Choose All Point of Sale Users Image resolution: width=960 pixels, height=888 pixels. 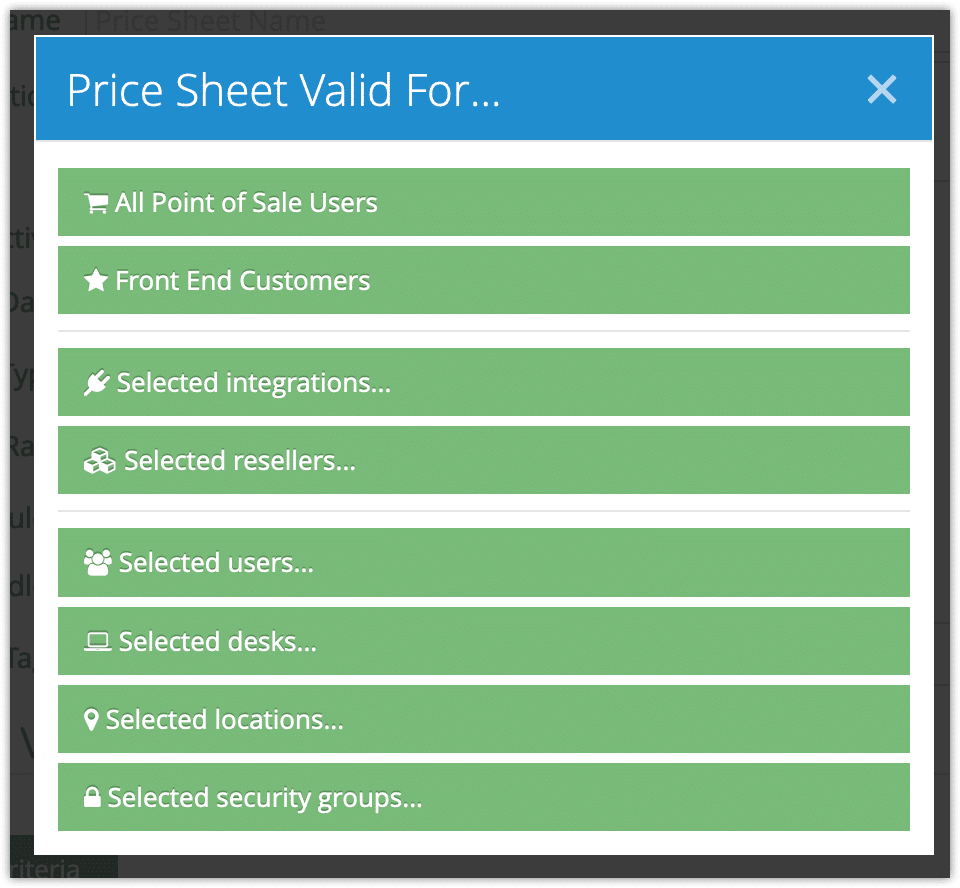[x=484, y=202]
